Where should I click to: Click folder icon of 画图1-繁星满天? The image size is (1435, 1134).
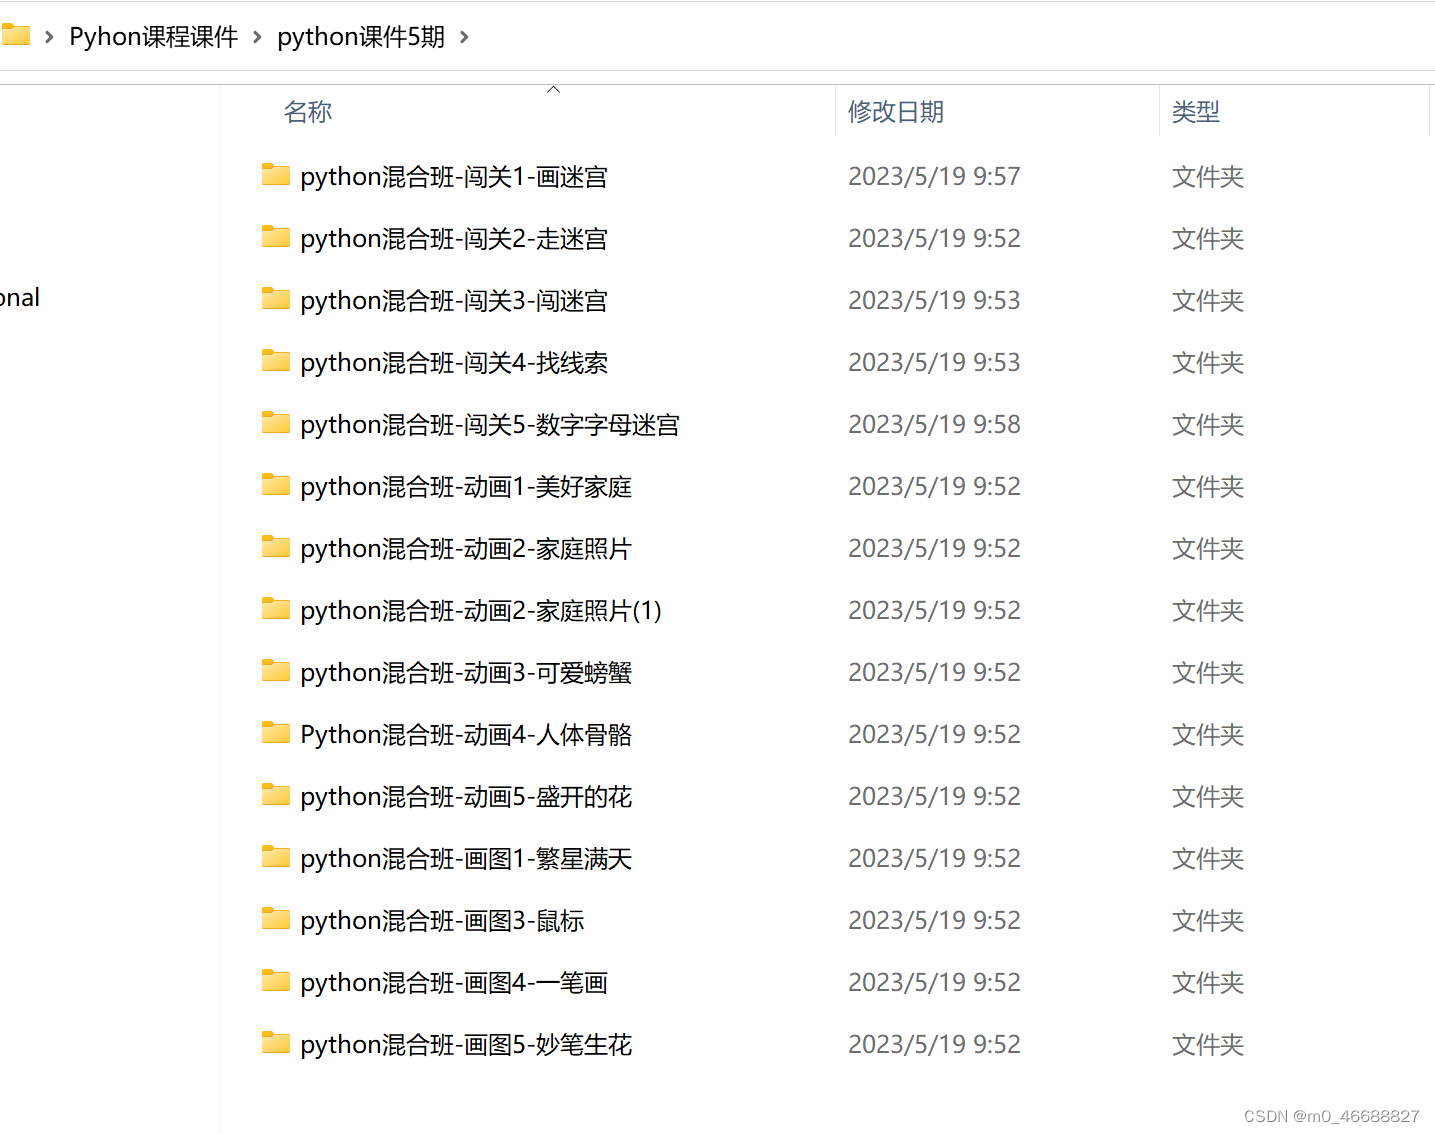[x=276, y=858]
